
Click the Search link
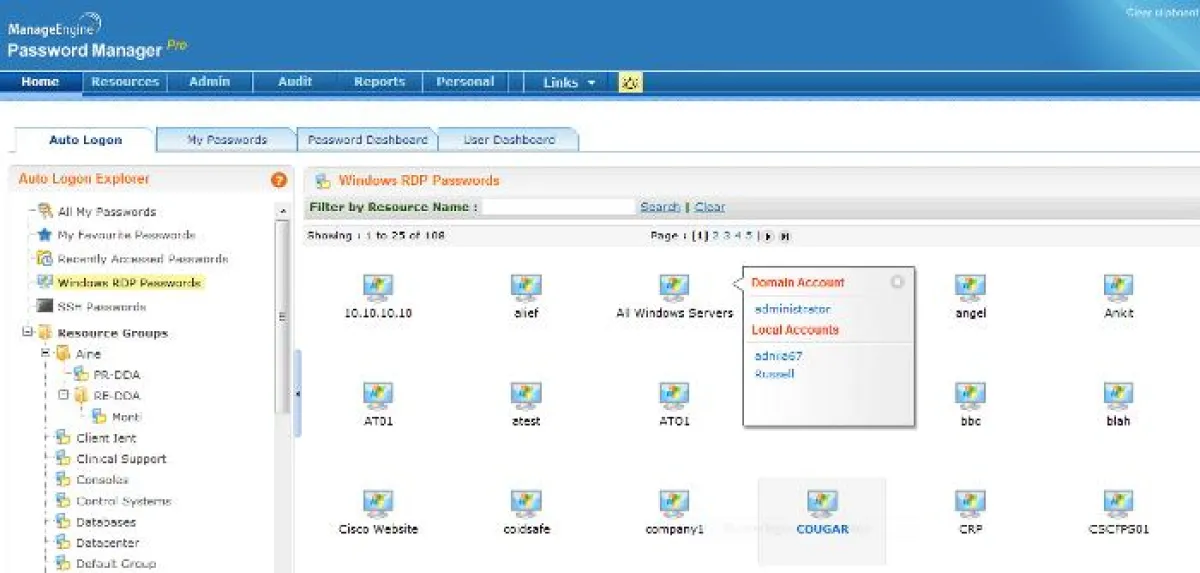point(660,207)
